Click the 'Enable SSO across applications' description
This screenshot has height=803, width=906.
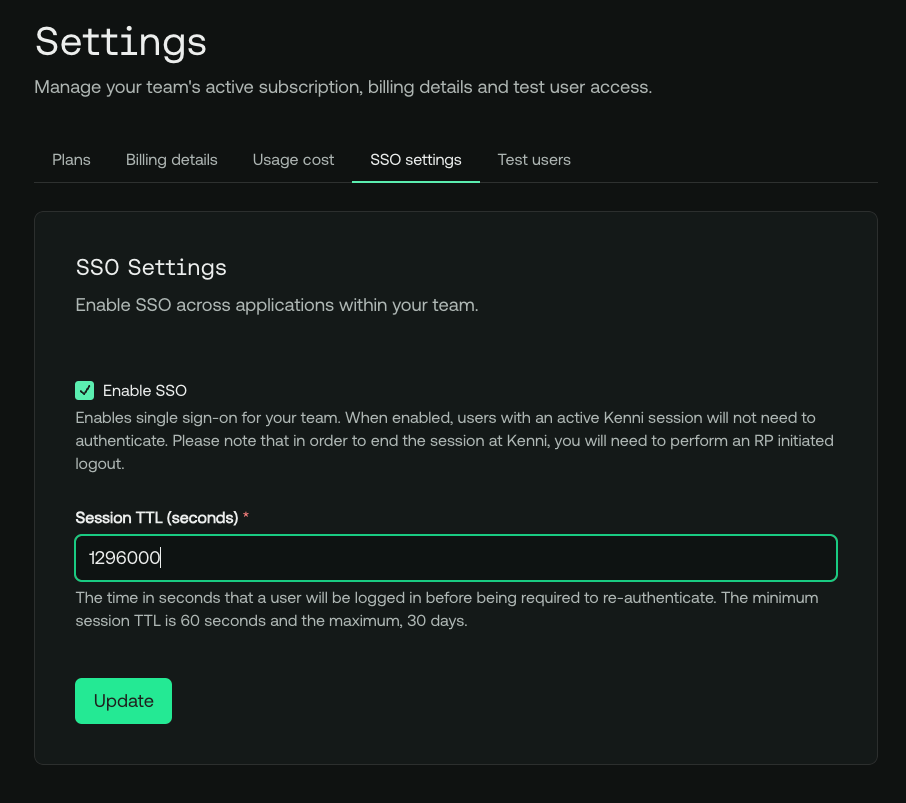[277, 305]
